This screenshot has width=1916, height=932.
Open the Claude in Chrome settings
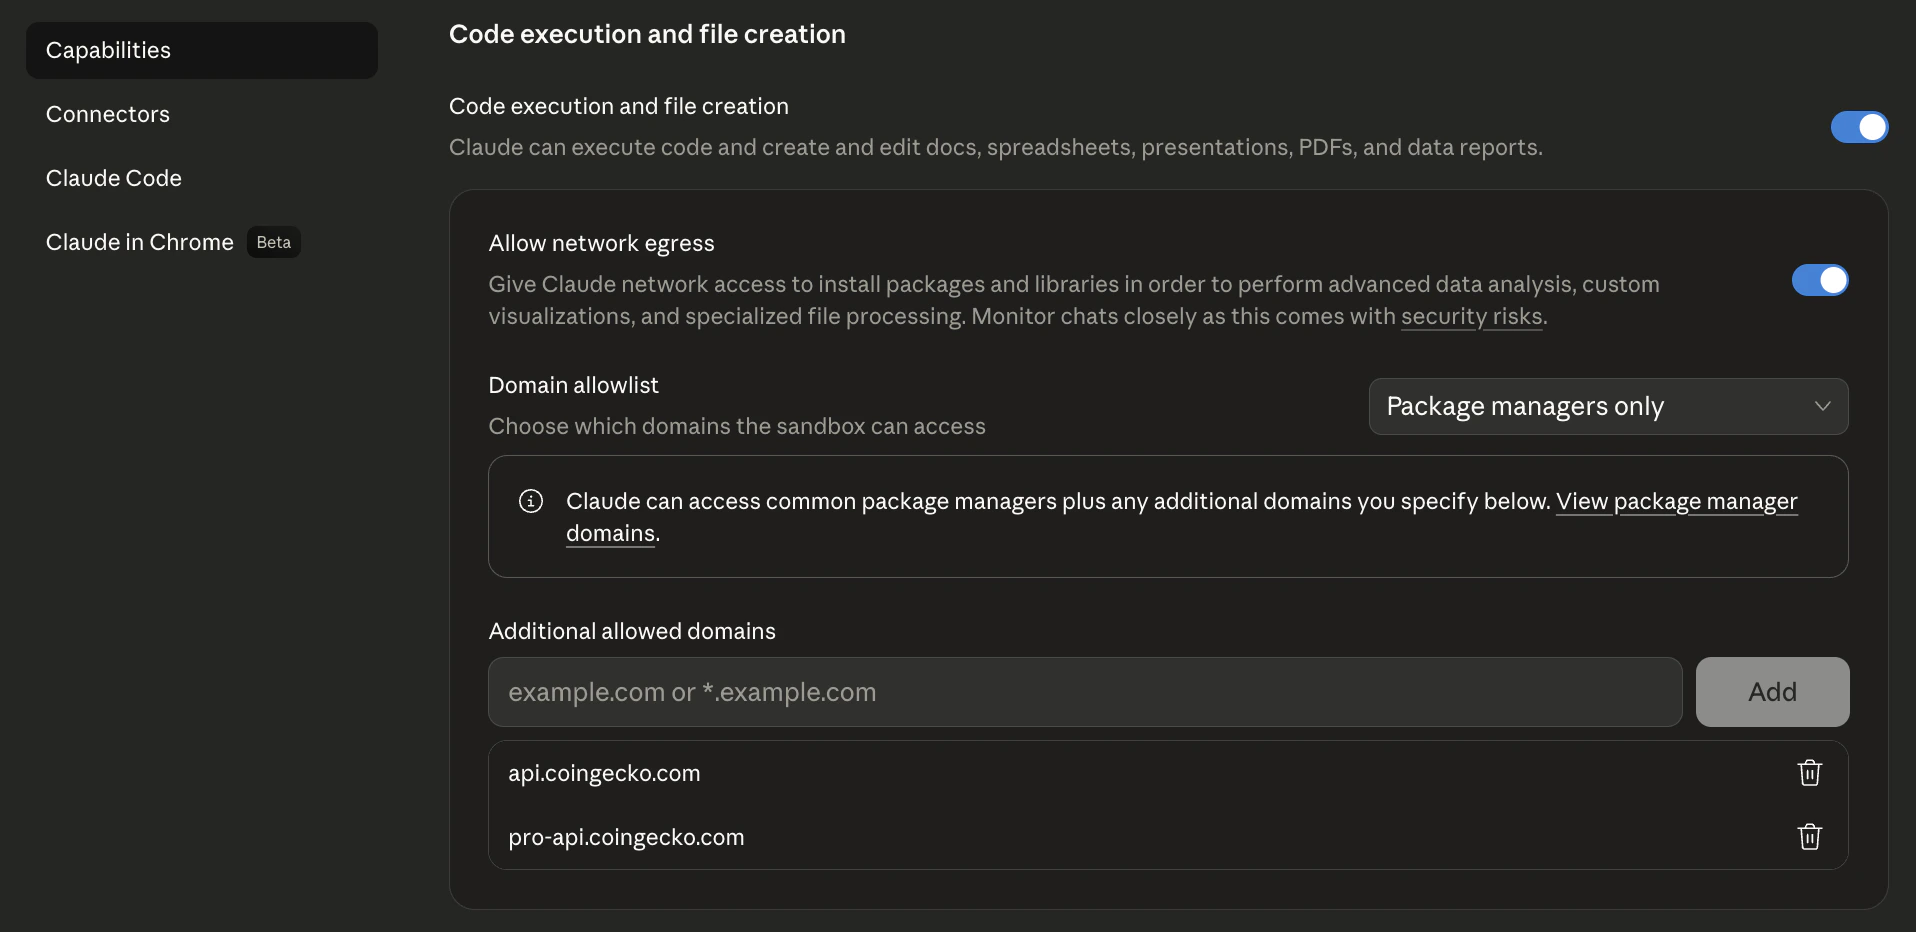140,243
